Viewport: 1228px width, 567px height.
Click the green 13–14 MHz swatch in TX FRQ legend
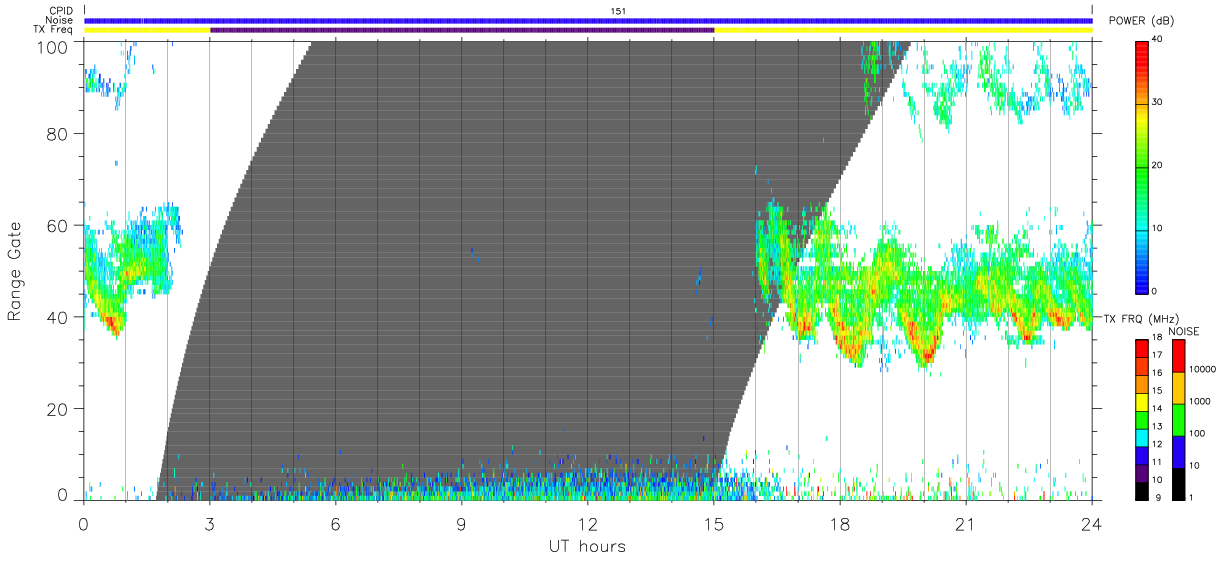pyautogui.click(x=1142, y=420)
